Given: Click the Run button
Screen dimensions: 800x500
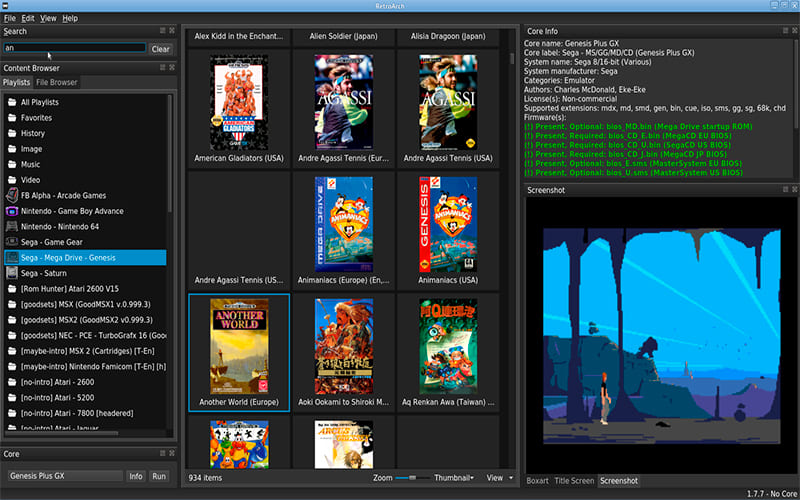Looking at the screenshot, I should pos(159,476).
